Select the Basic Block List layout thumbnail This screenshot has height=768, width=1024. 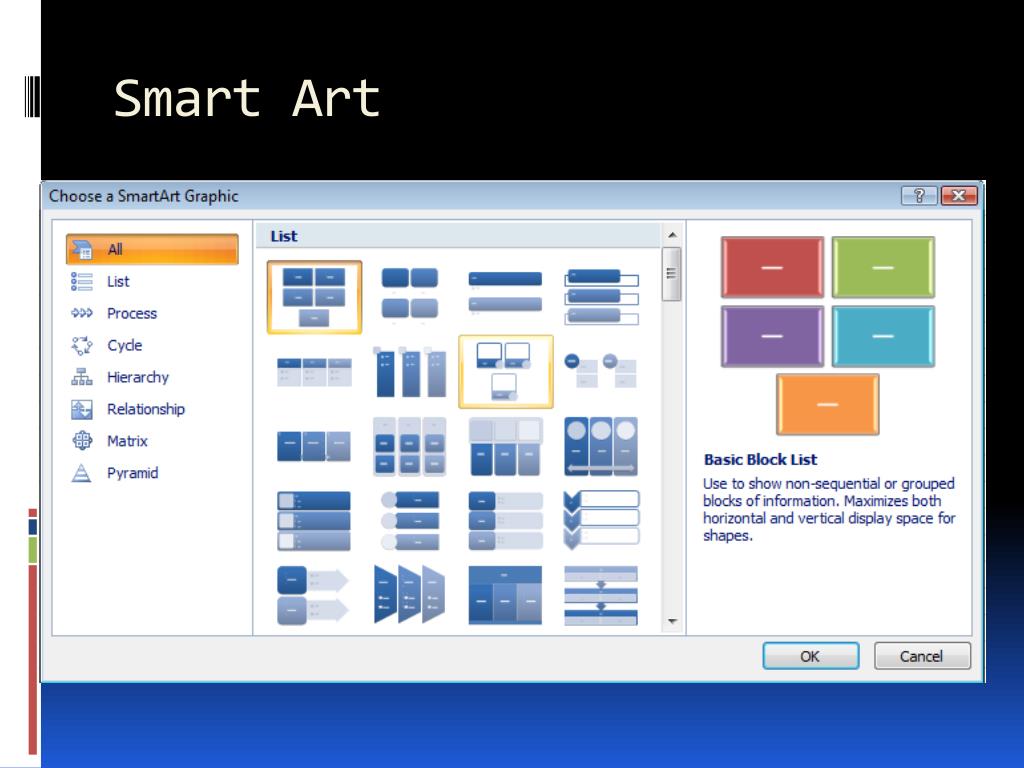(314, 297)
